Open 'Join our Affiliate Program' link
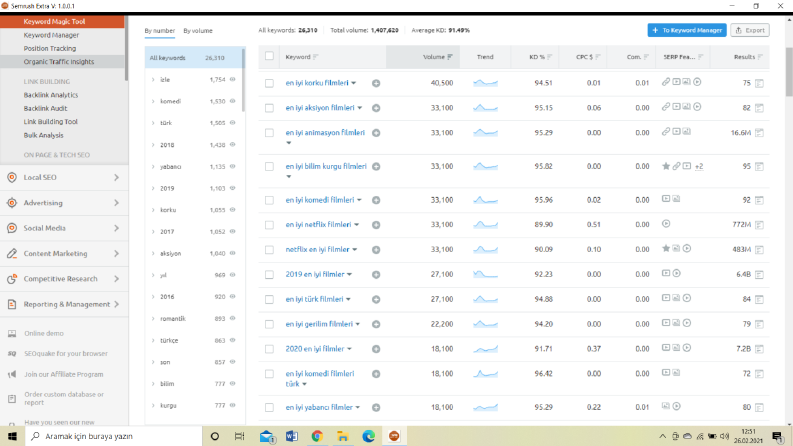The height and width of the screenshot is (446, 793). (64, 374)
